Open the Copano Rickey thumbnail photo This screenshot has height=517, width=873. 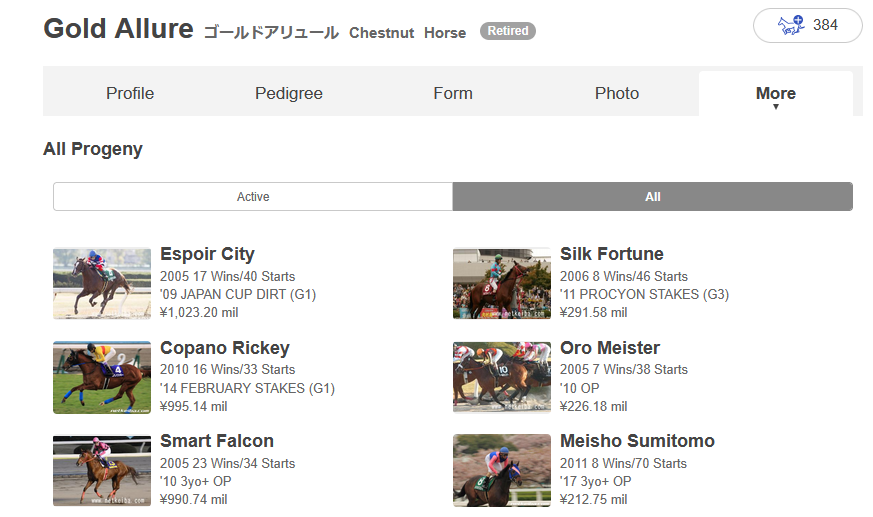[x=102, y=378]
